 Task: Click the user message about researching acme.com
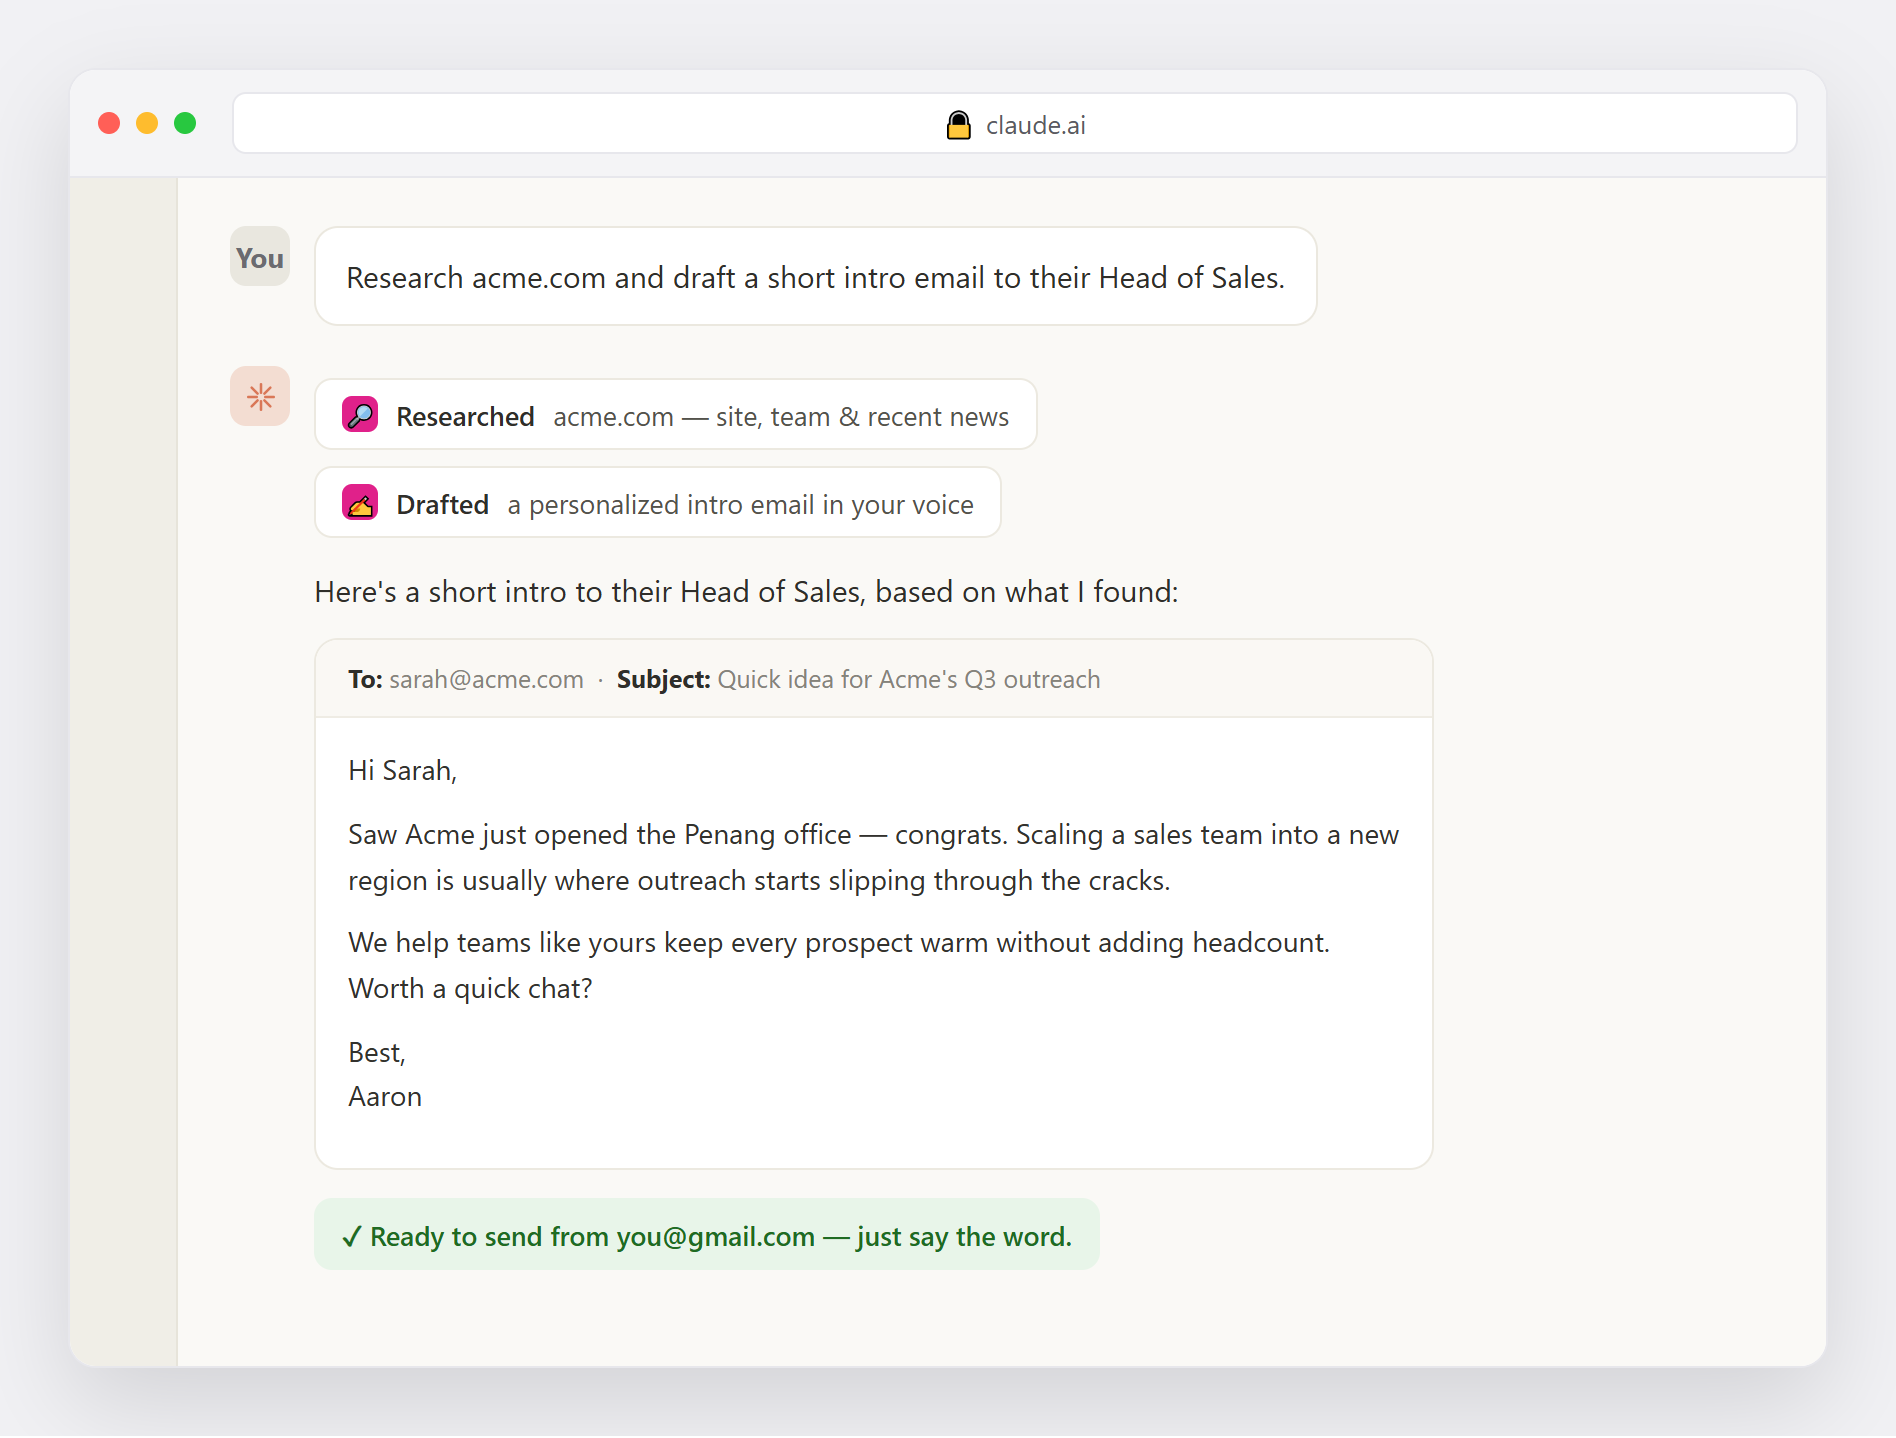[816, 276]
